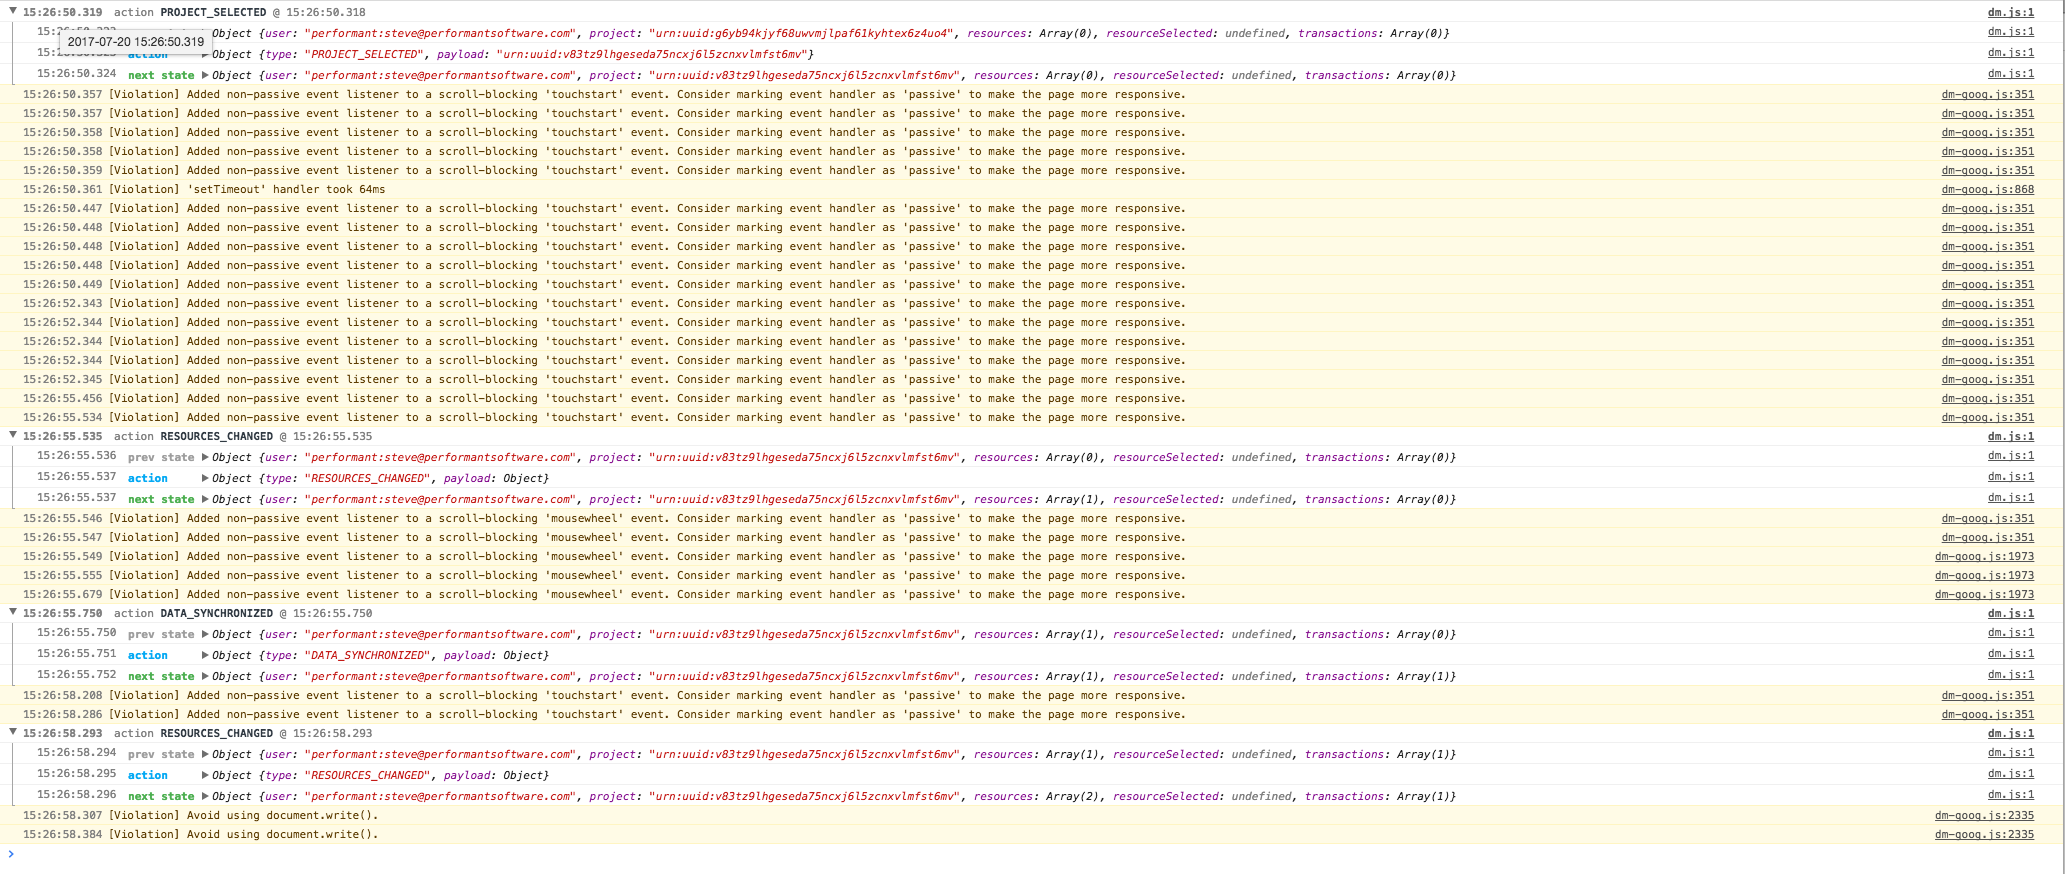Open dm-goog.js:1973 link at 15:26:55.679
The height and width of the screenshot is (874, 2065).
1984,595
